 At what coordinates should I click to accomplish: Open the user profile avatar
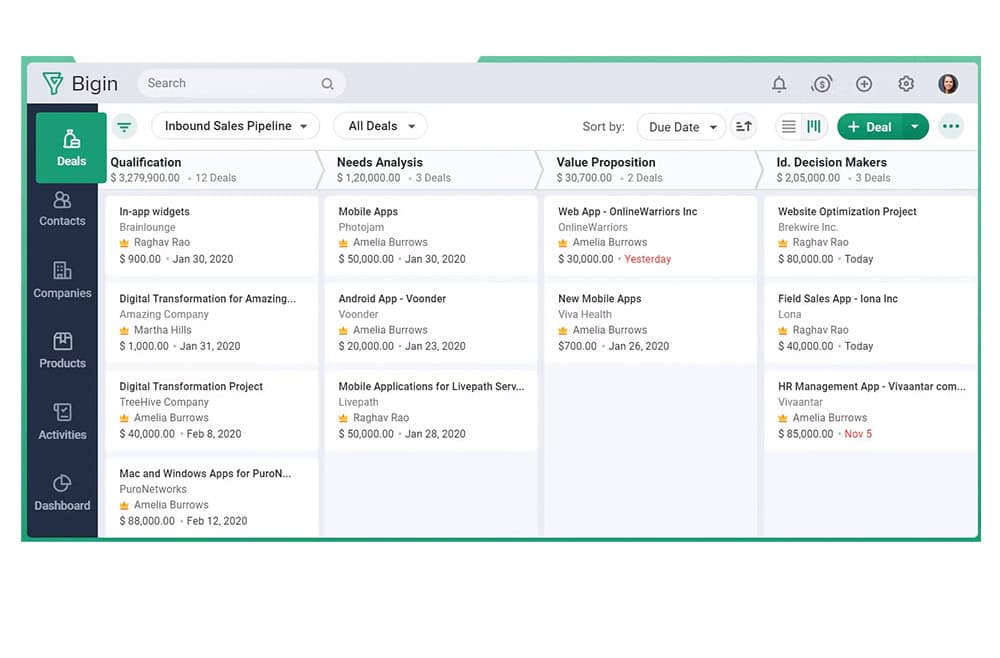[x=948, y=84]
